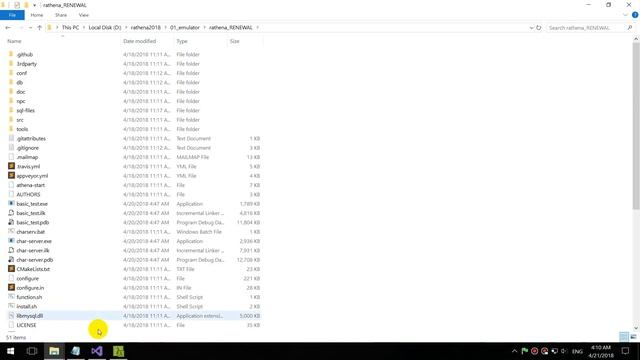Expand the ribbon chevron
Image resolution: width=640 pixels, height=360 pixels.
625,15
